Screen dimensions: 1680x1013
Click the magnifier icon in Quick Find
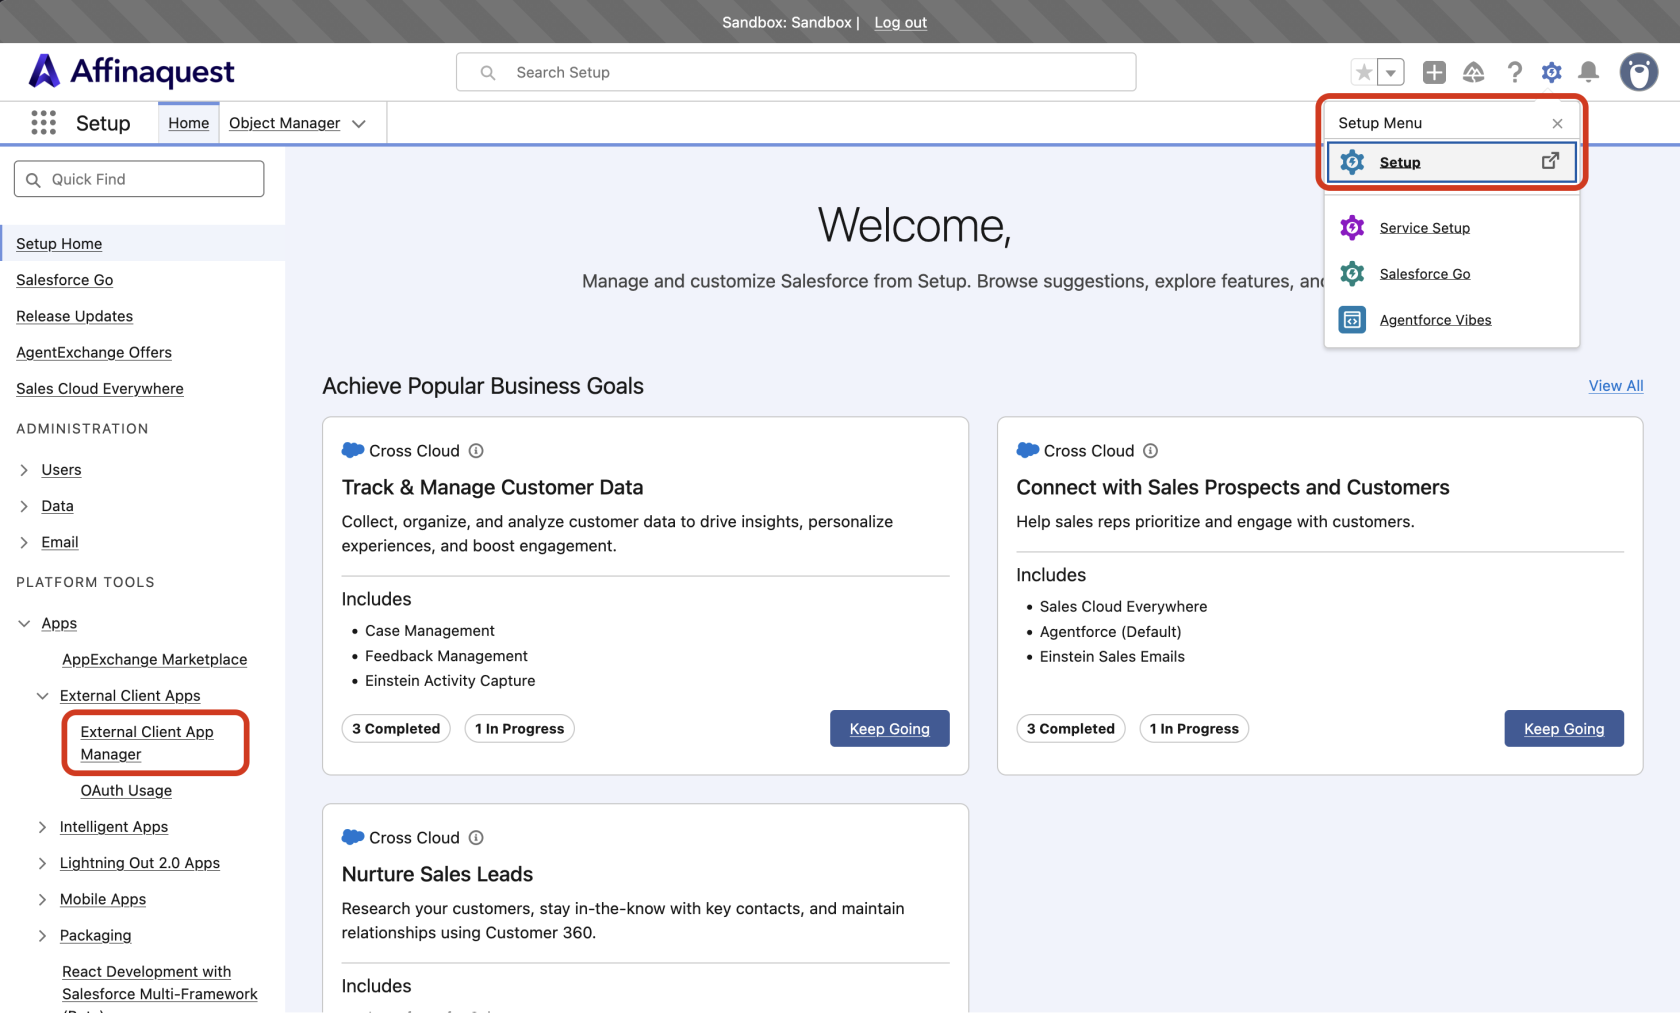[33, 180]
